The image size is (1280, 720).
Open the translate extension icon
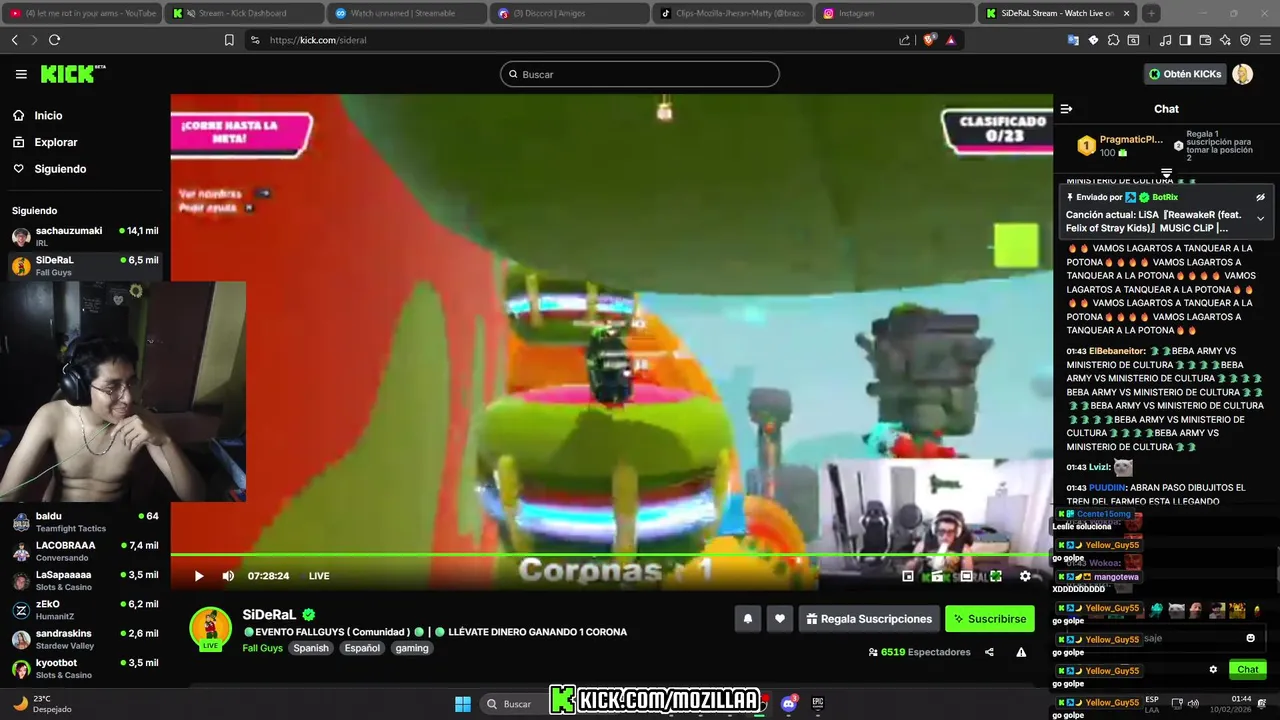[x=1073, y=40]
